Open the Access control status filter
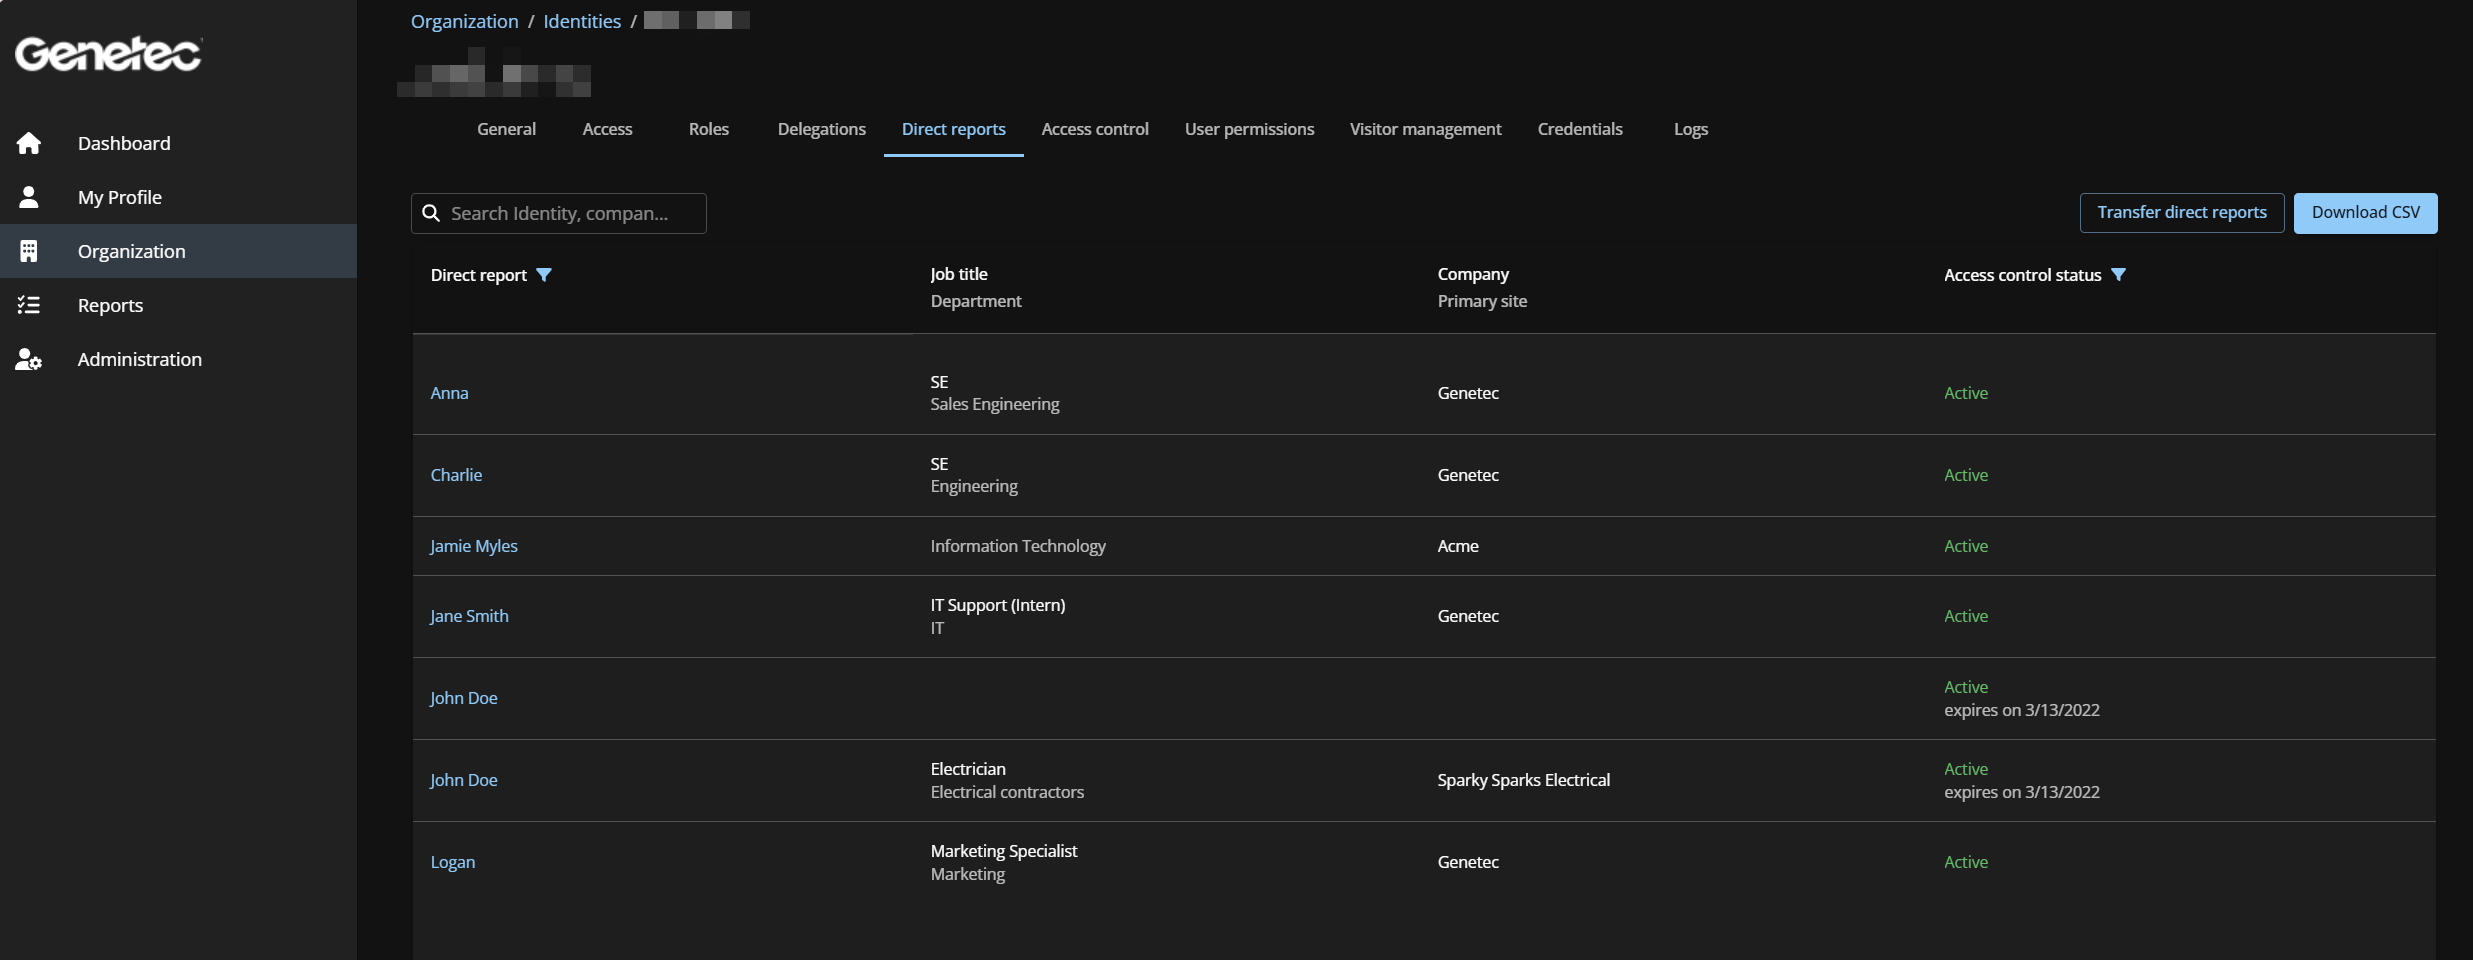2473x960 pixels. click(2119, 274)
